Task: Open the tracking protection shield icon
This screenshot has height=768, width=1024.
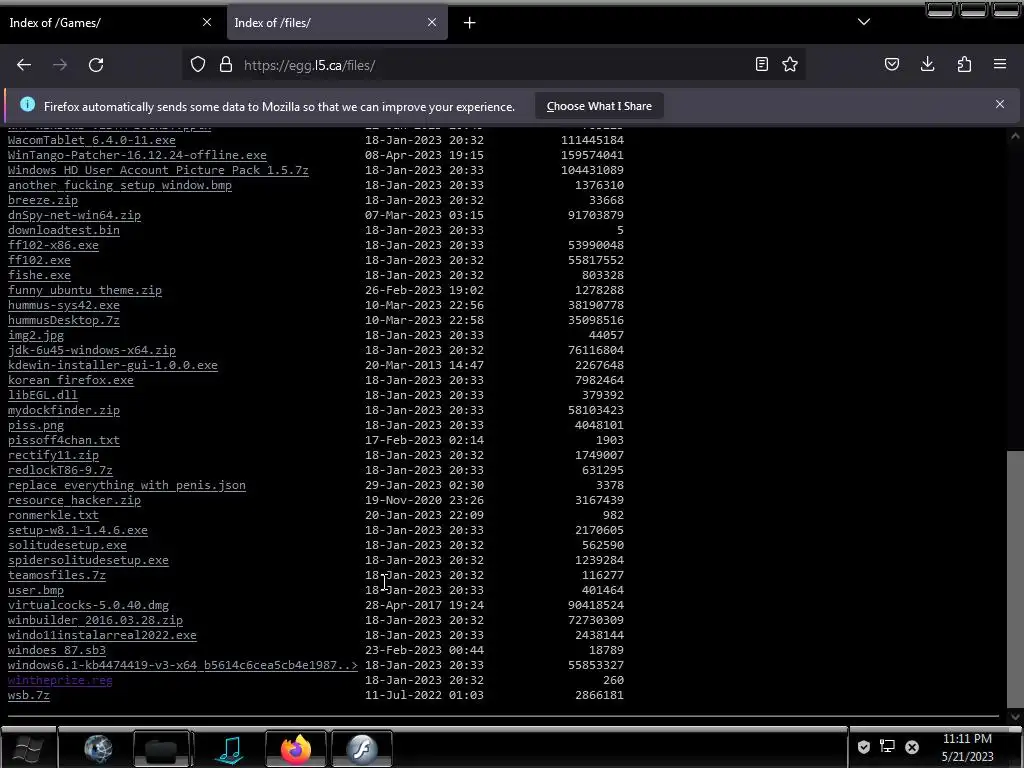Action: click(x=198, y=64)
